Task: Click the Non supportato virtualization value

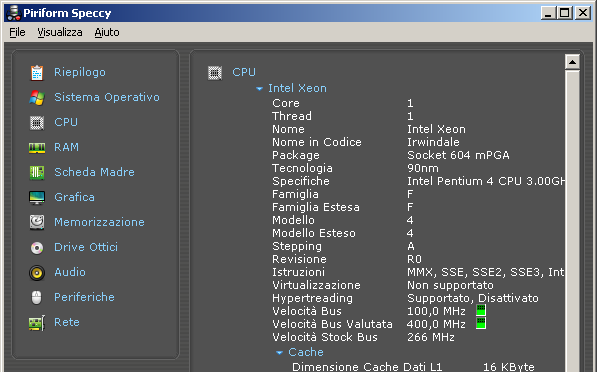Action: point(450,285)
